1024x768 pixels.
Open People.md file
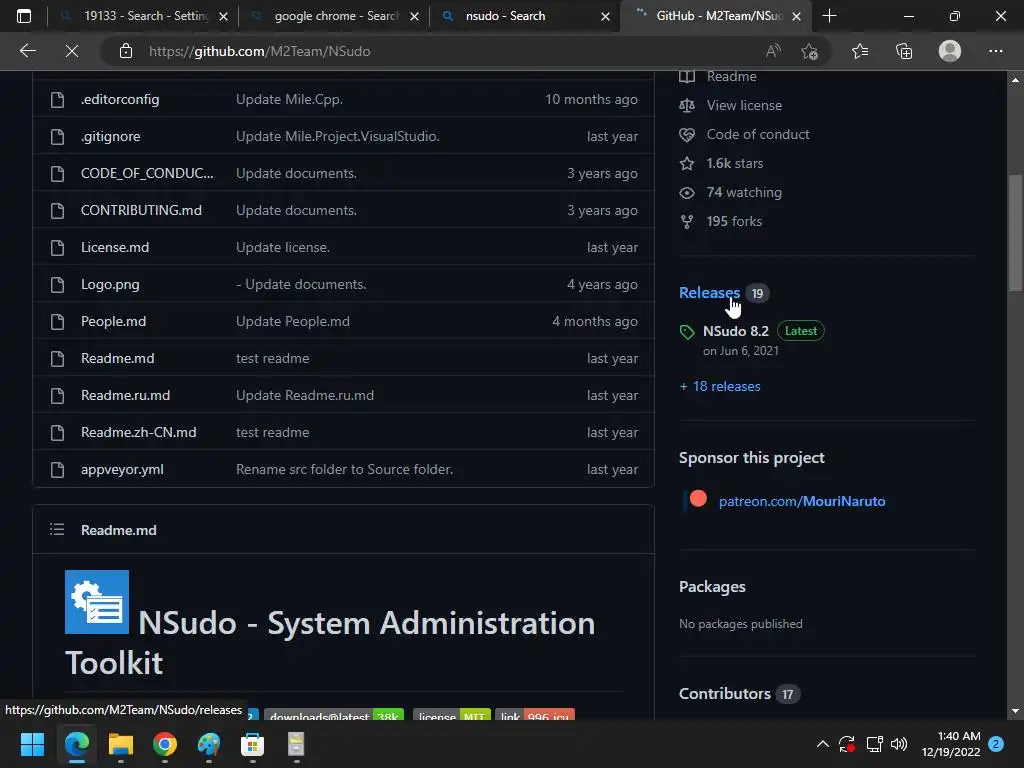(113, 321)
